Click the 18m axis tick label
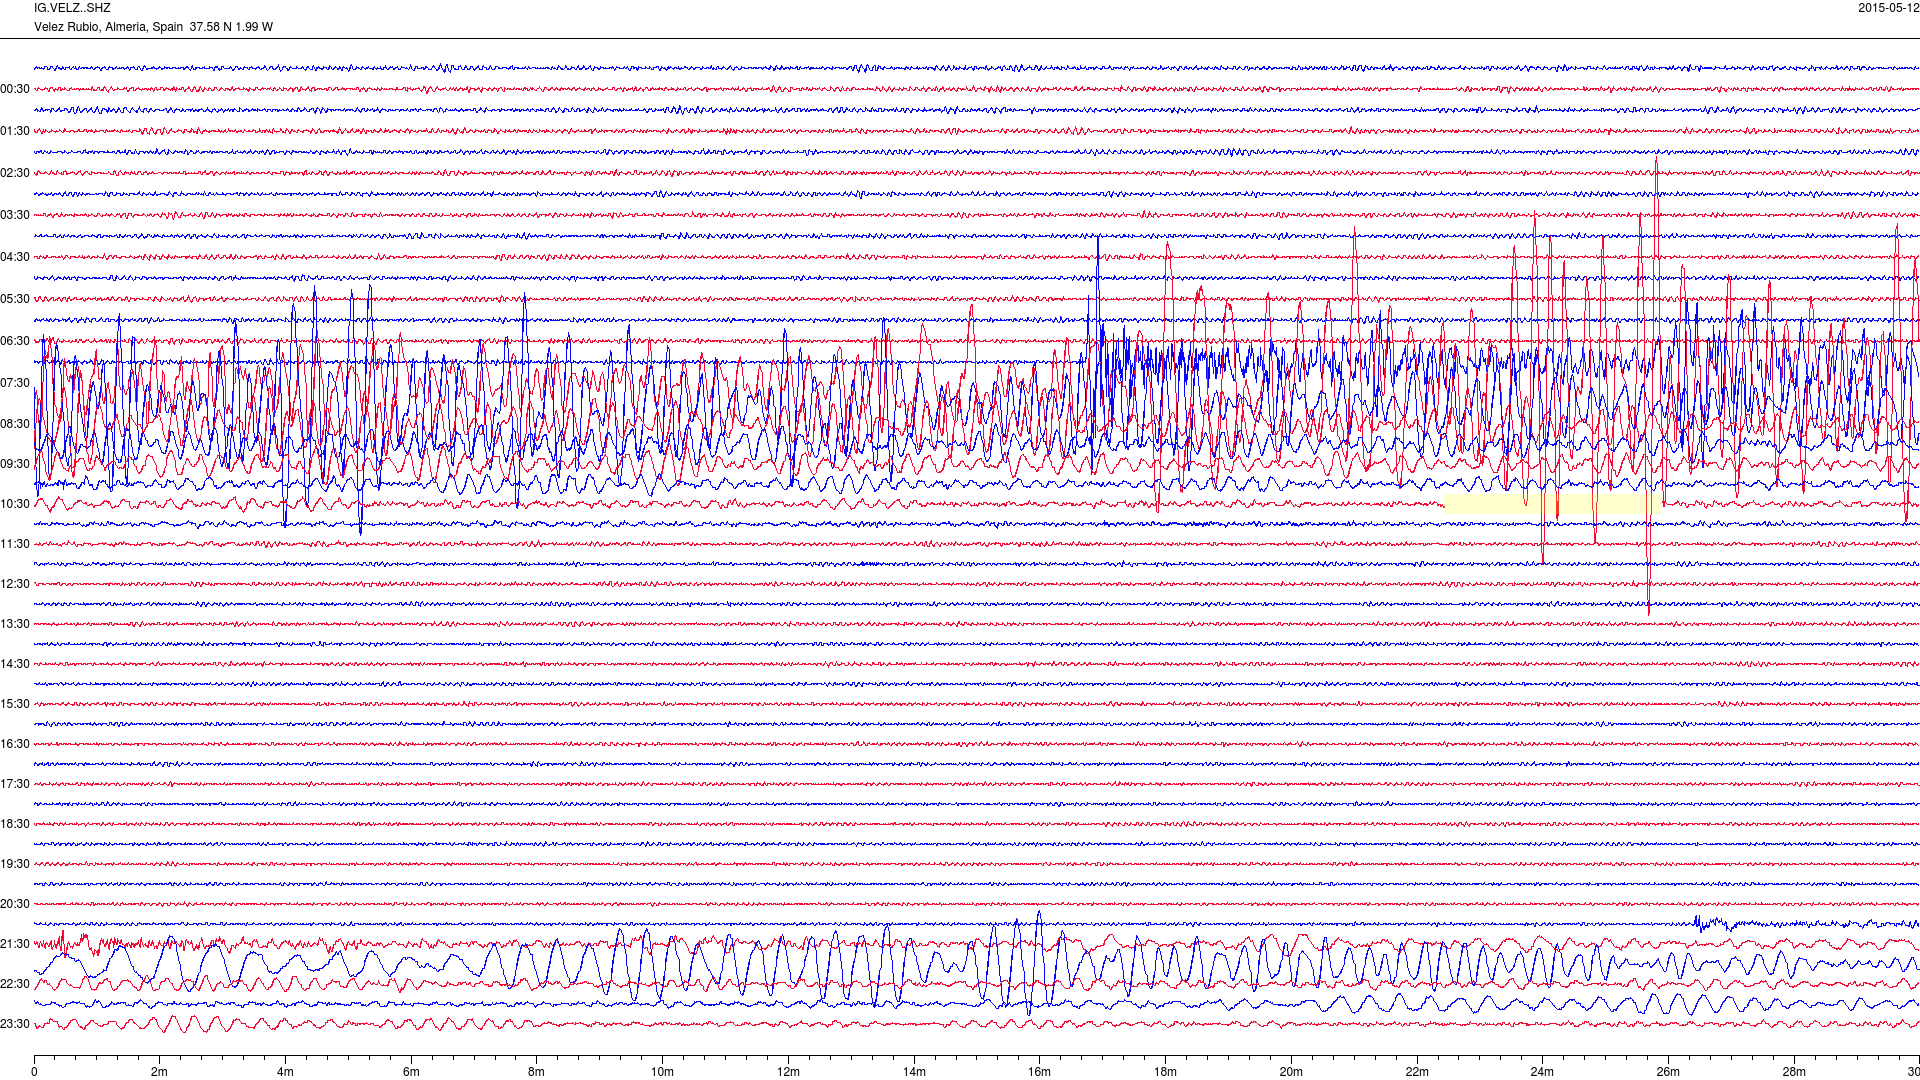The image size is (1920, 1080). (1165, 1072)
